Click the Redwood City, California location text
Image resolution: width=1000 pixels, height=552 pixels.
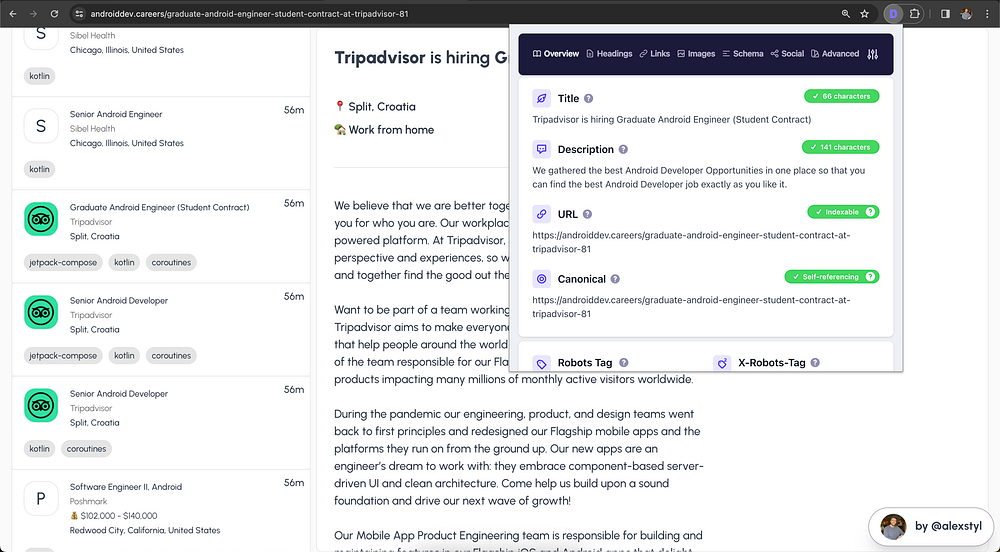tap(145, 530)
